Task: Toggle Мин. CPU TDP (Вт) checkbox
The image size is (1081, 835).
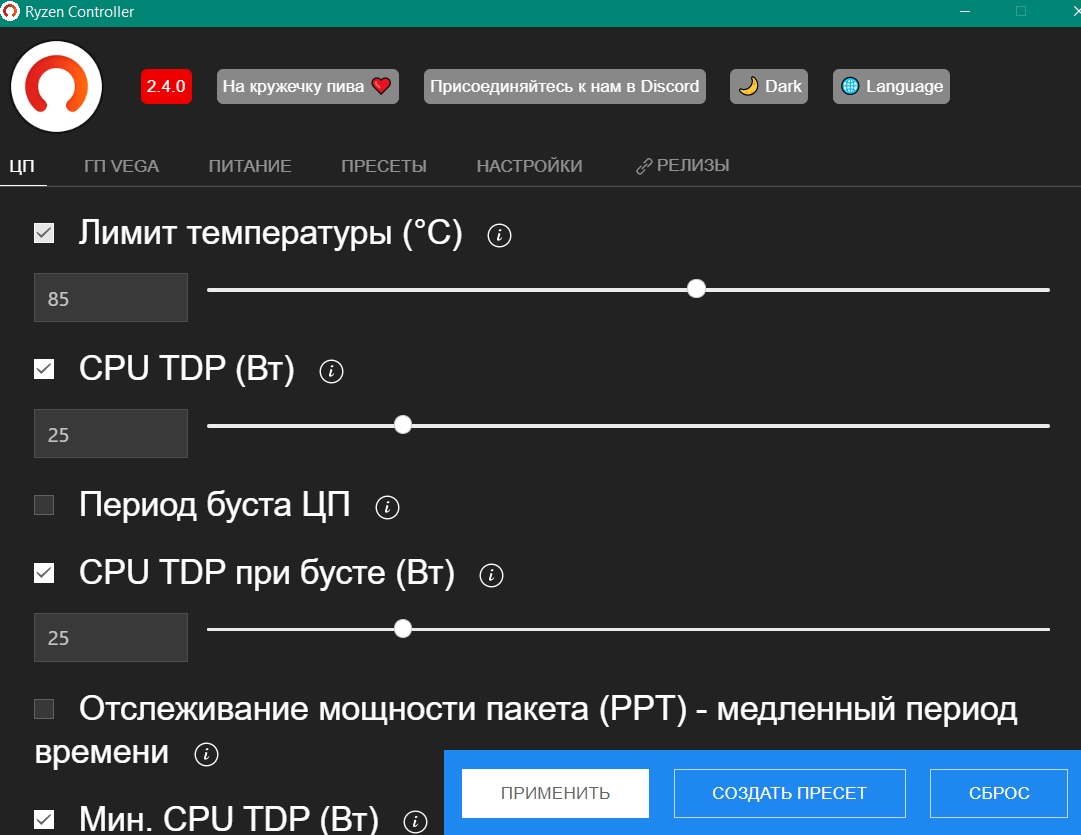Action: [44, 819]
